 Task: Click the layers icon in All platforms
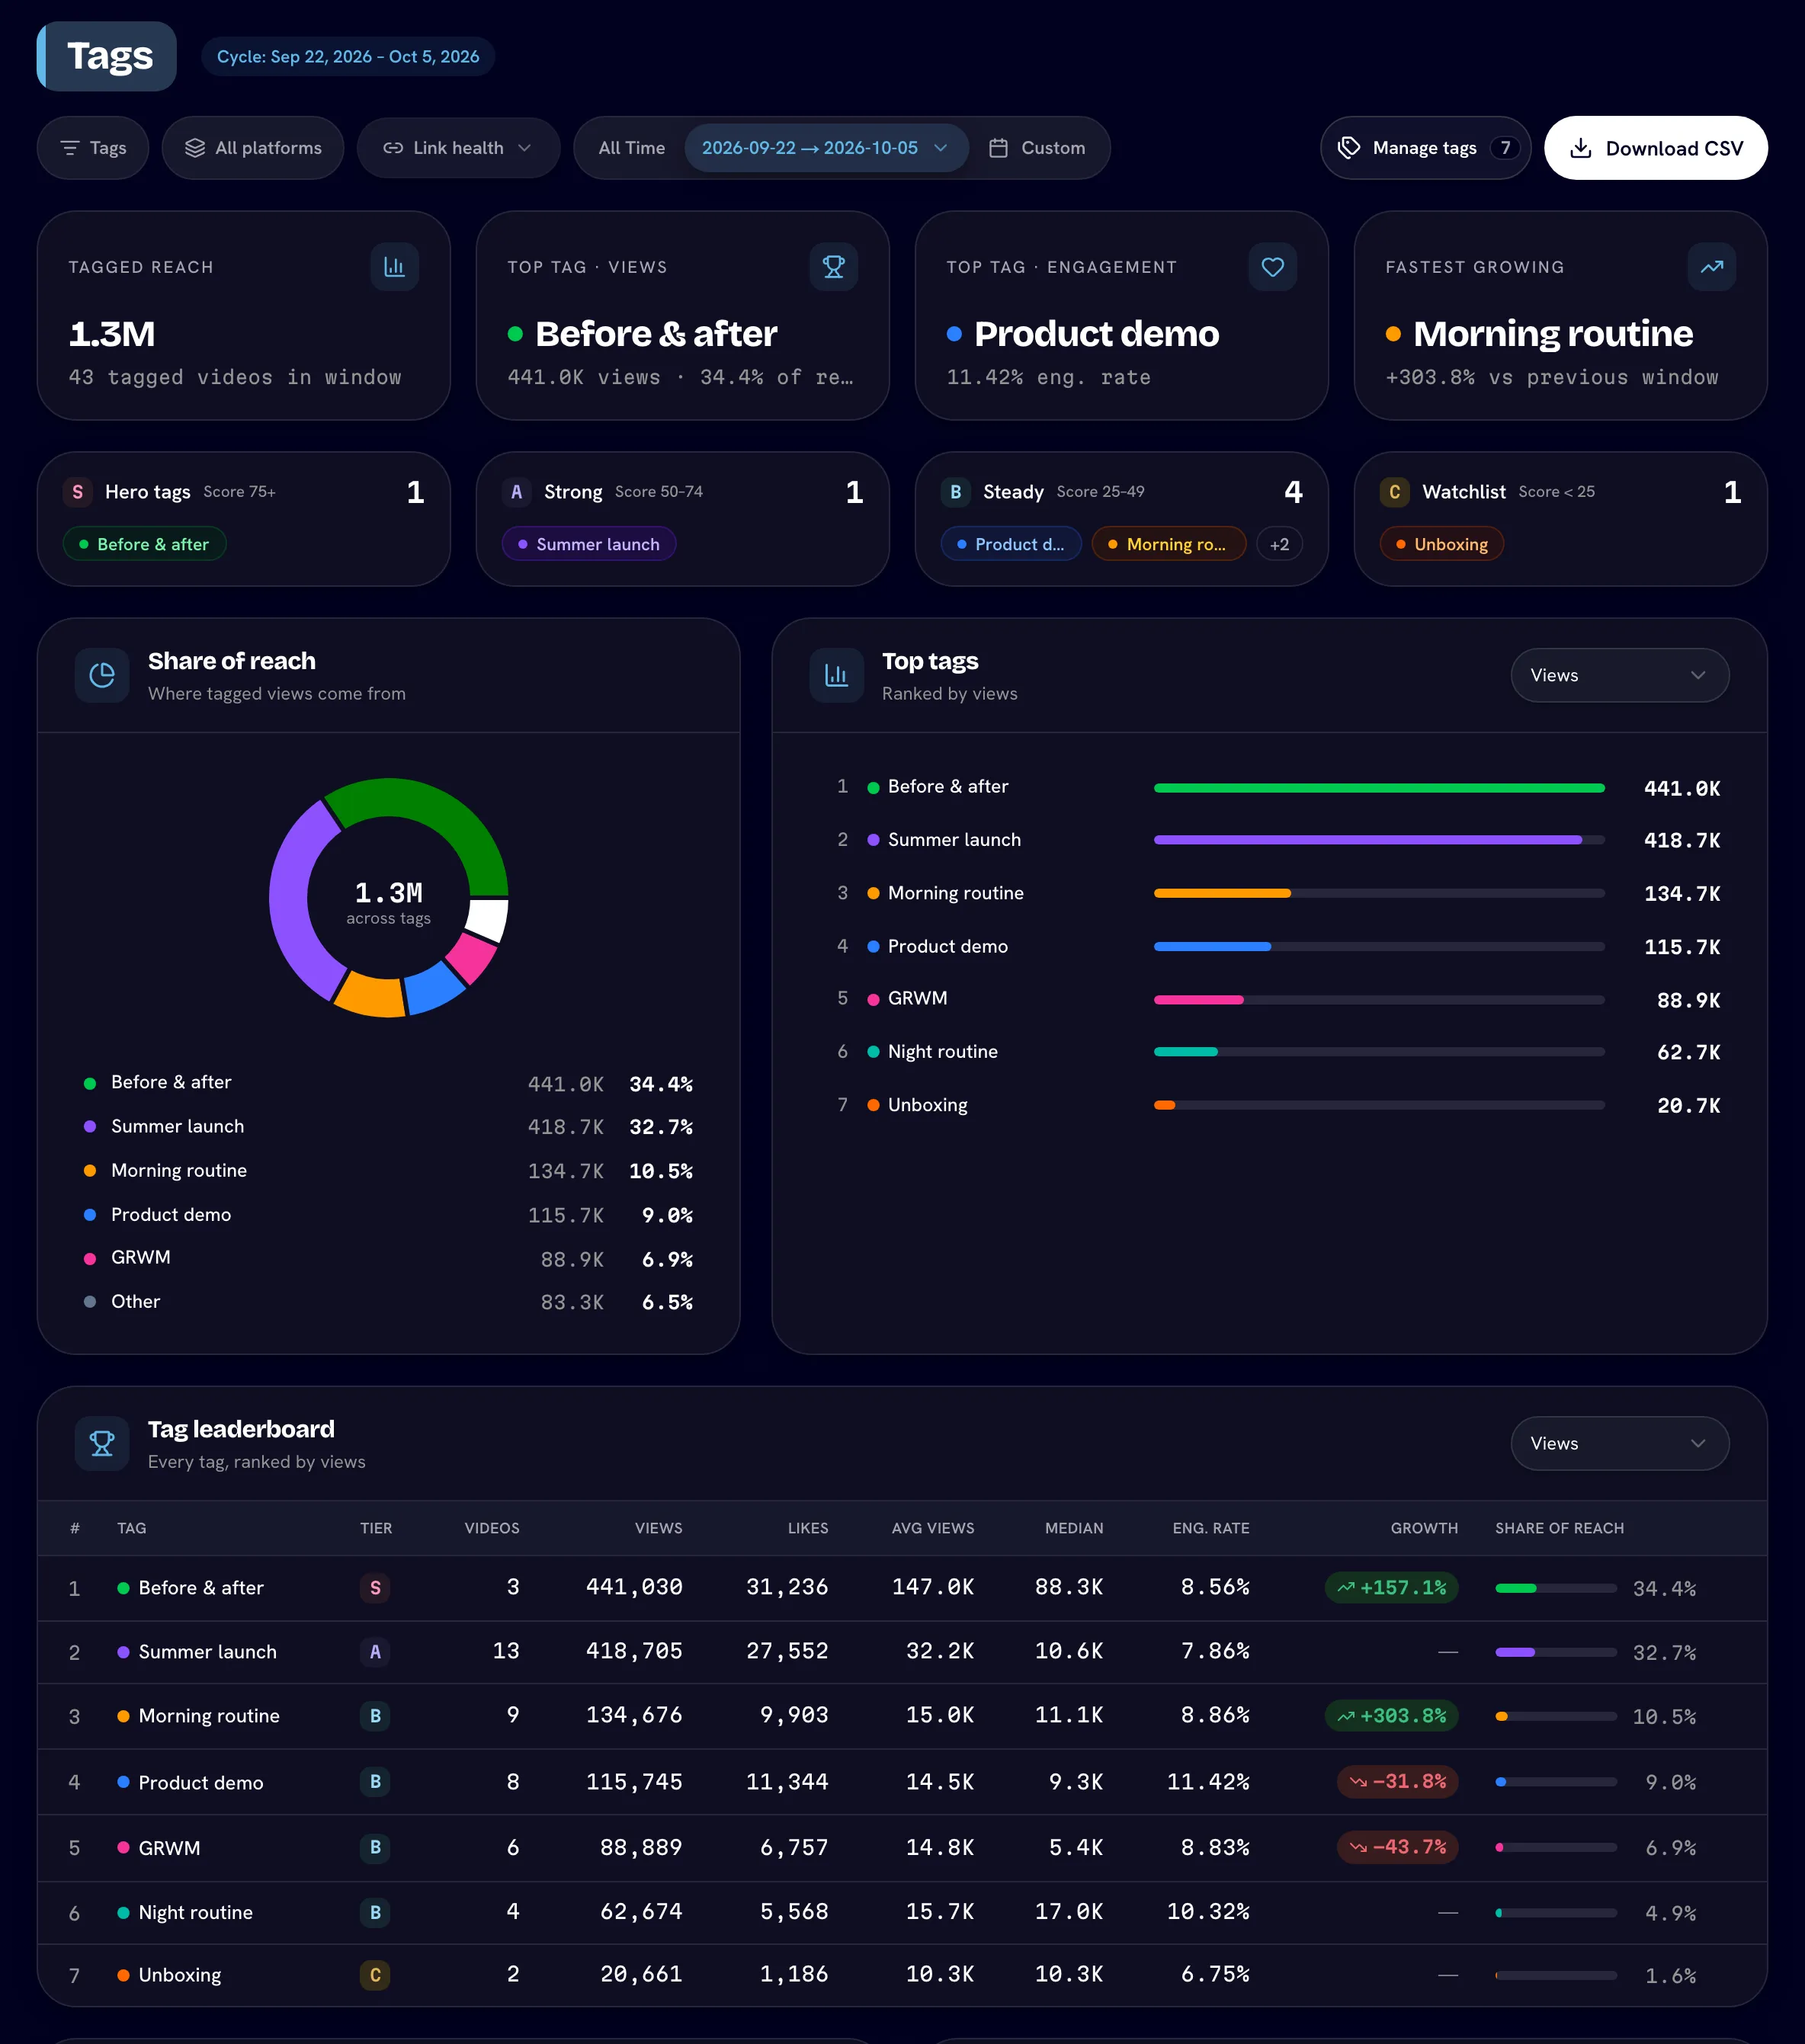point(195,148)
